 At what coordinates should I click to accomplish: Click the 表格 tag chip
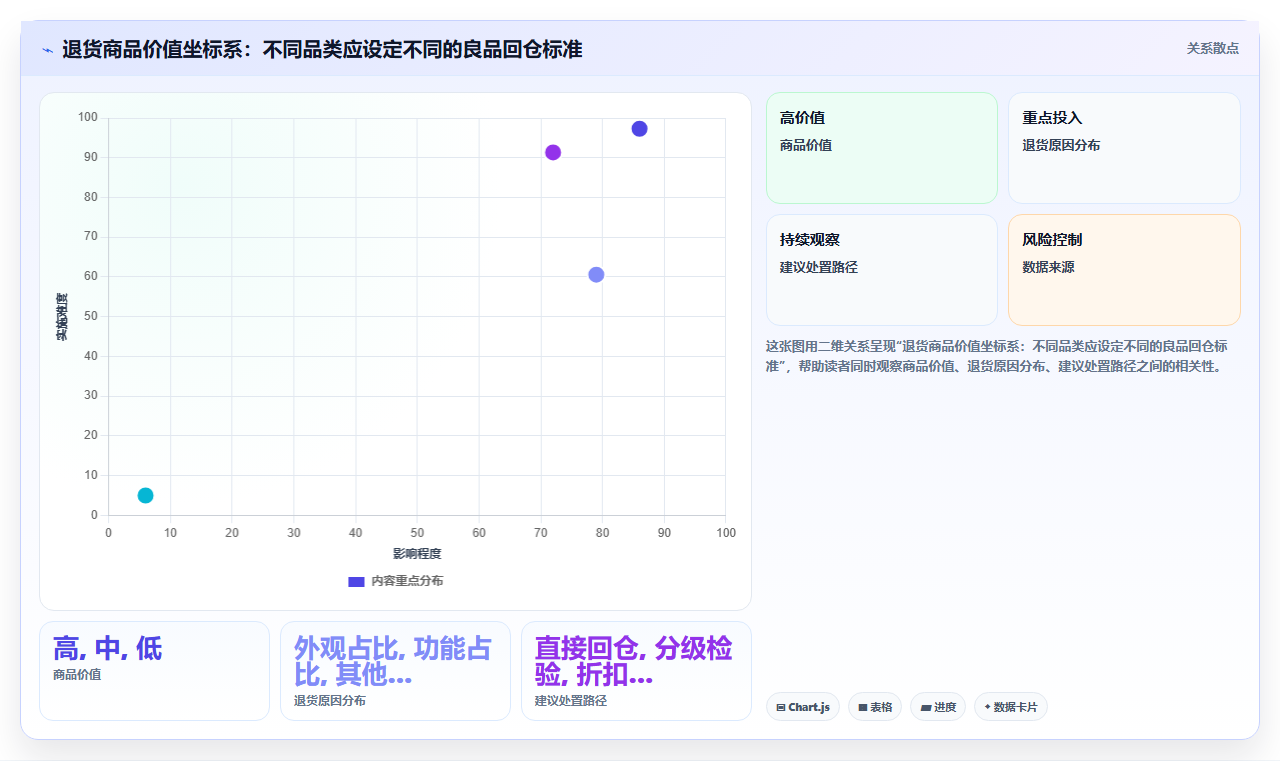pyautogui.click(x=875, y=707)
